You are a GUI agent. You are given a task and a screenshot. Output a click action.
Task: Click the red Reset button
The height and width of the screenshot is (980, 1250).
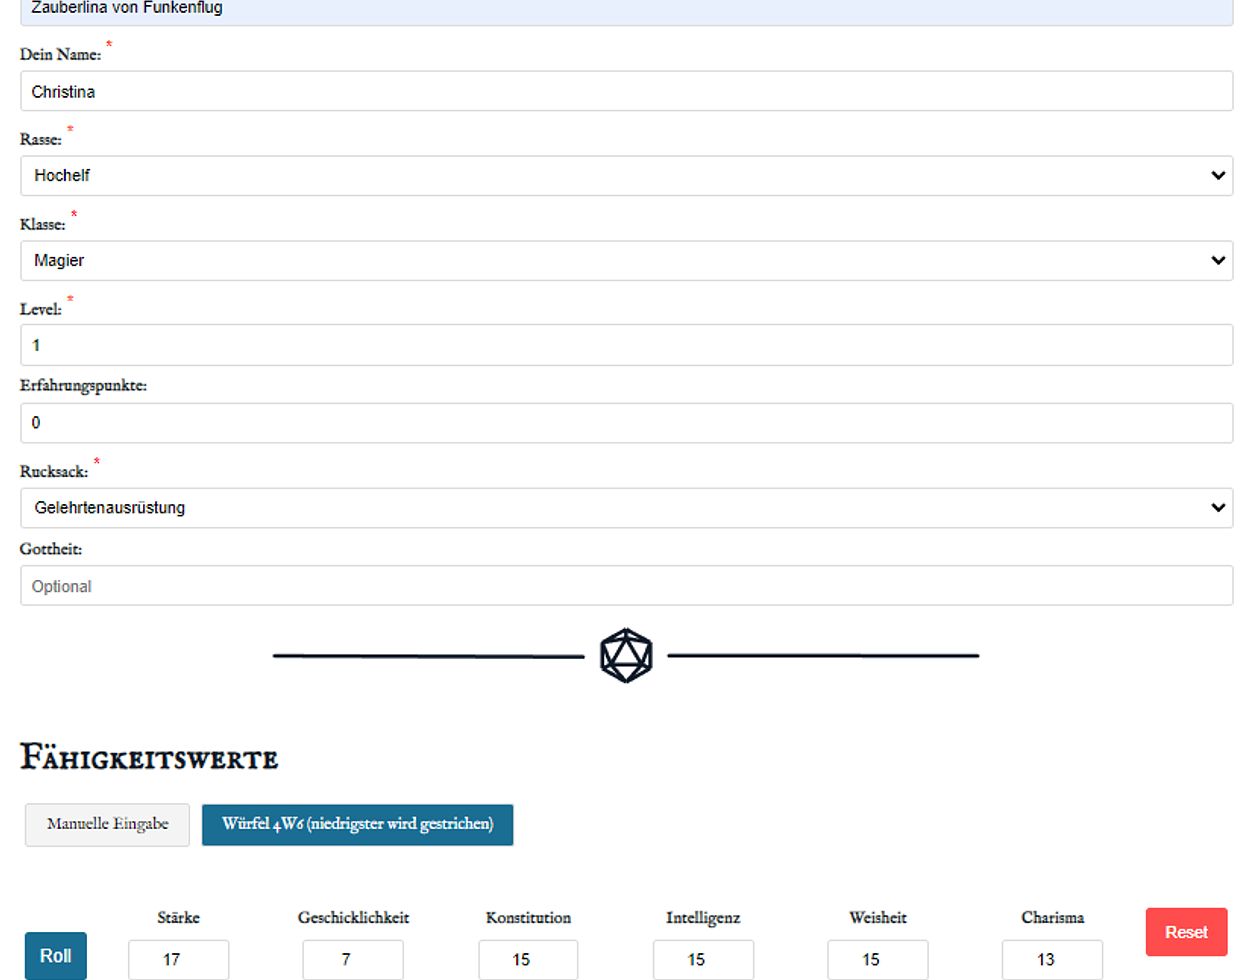(x=1186, y=932)
